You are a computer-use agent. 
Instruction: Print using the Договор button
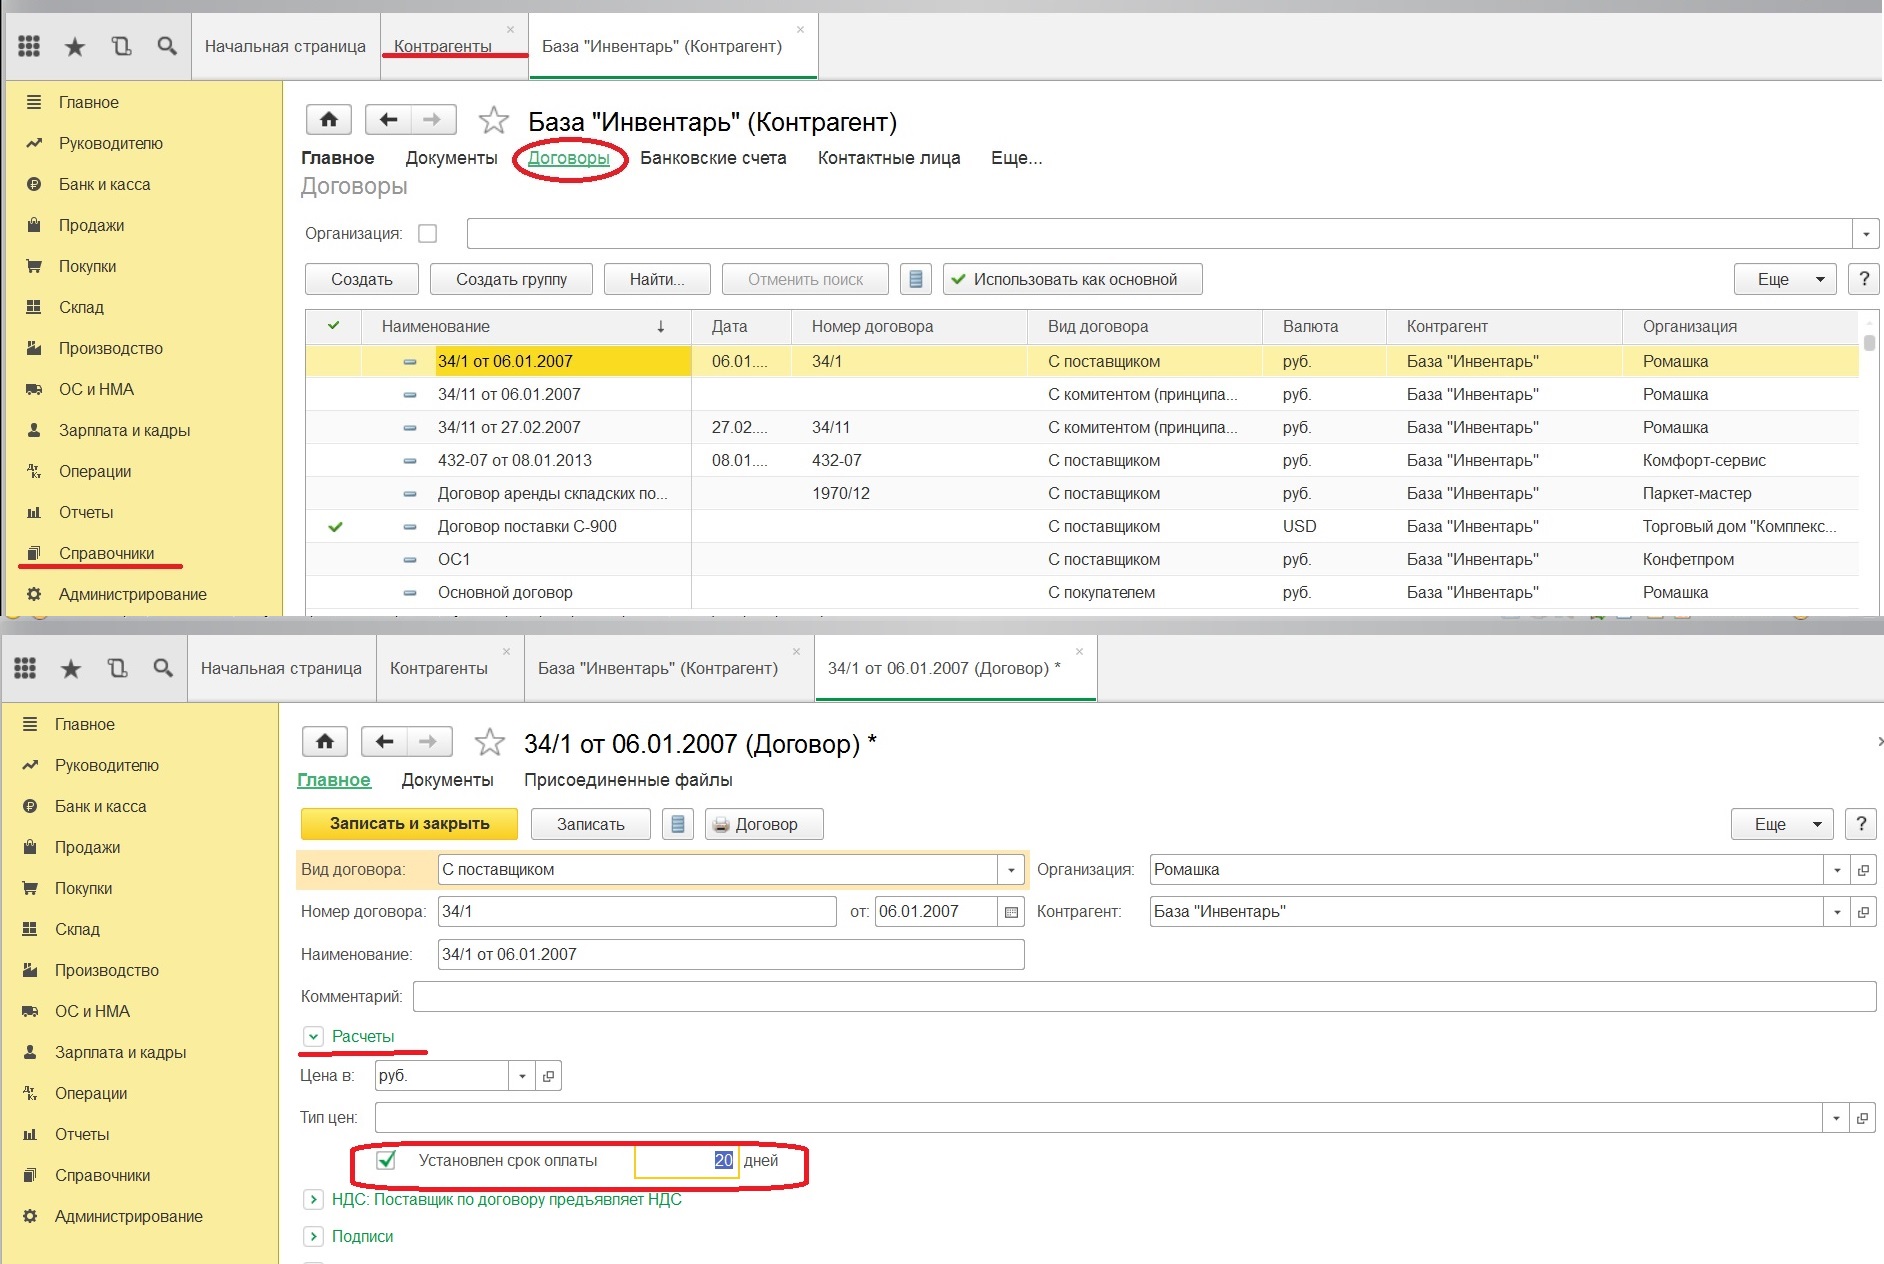764,824
